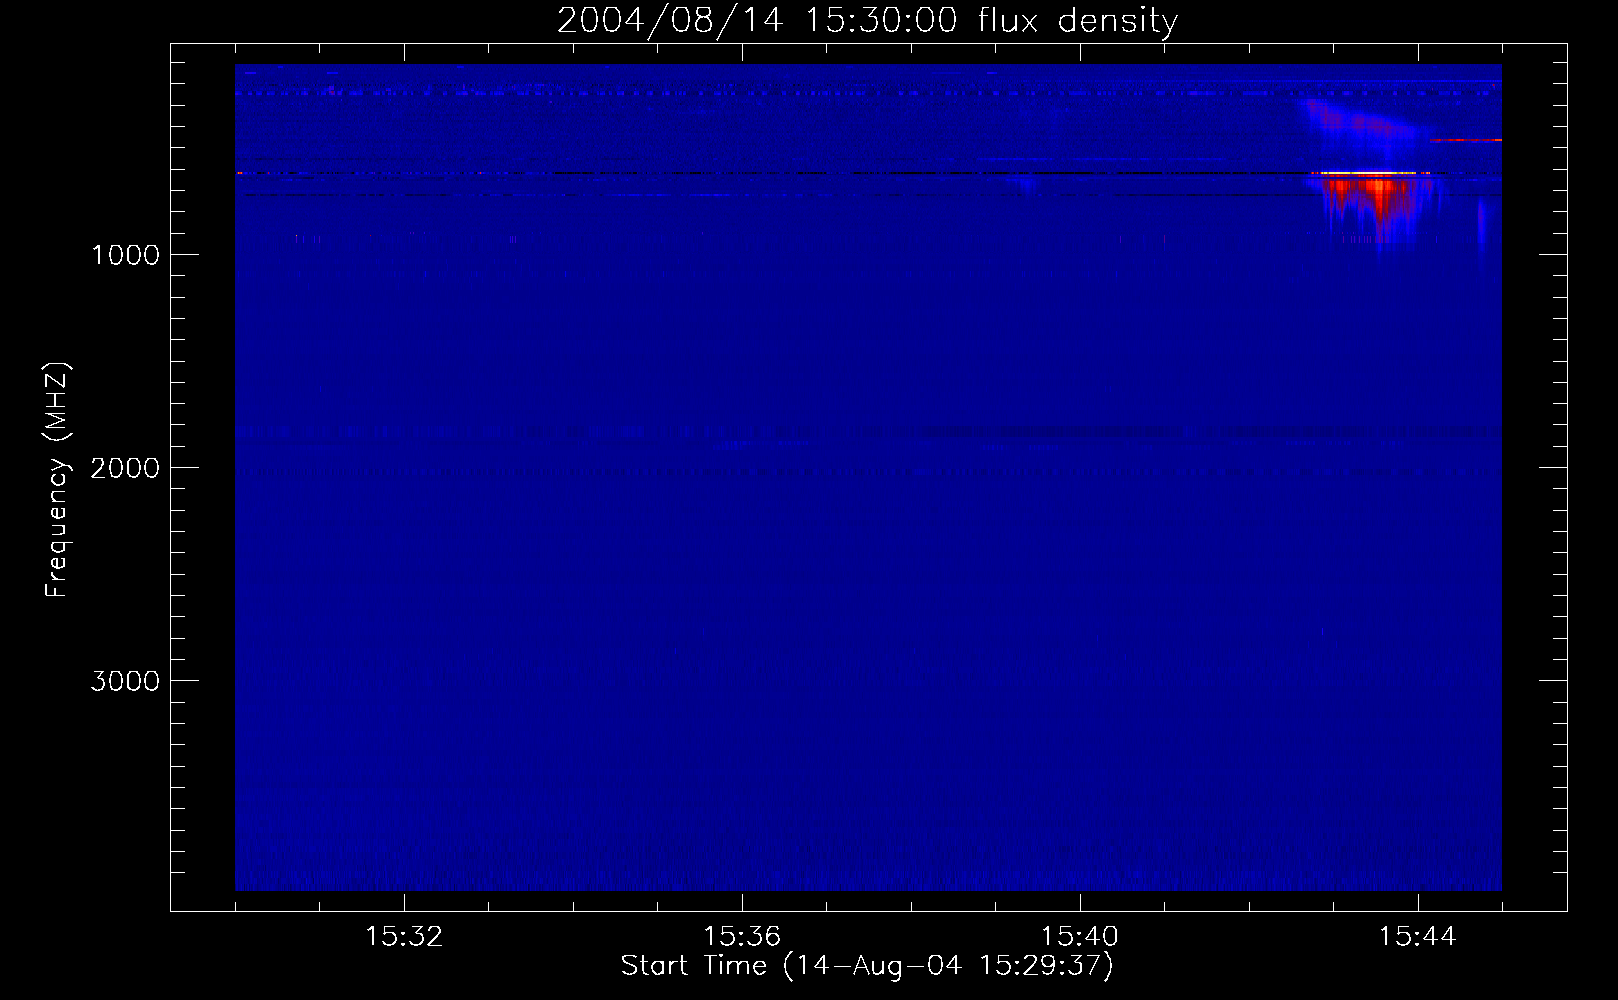Viewport: 1618px width, 1000px height.
Task: Click the 3000 frequency tick label
Action: 125,681
